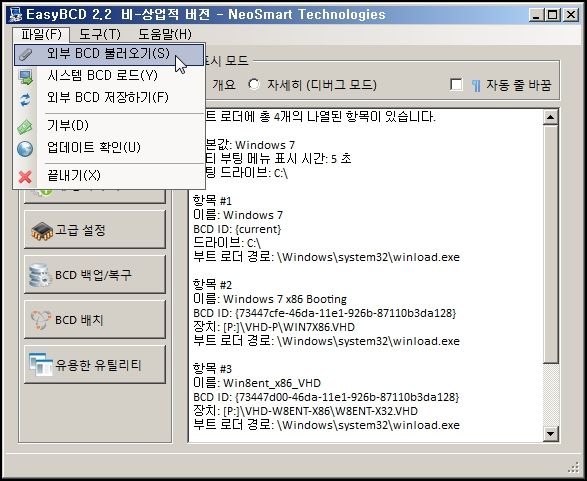Click the scrollbar up arrow
This screenshot has height=481, width=587.
[550, 118]
